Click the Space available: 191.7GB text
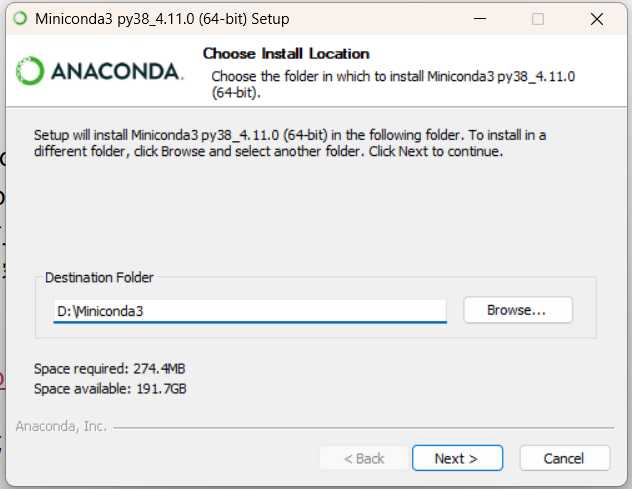This screenshot has height=489, width=632. coord(110,389)
